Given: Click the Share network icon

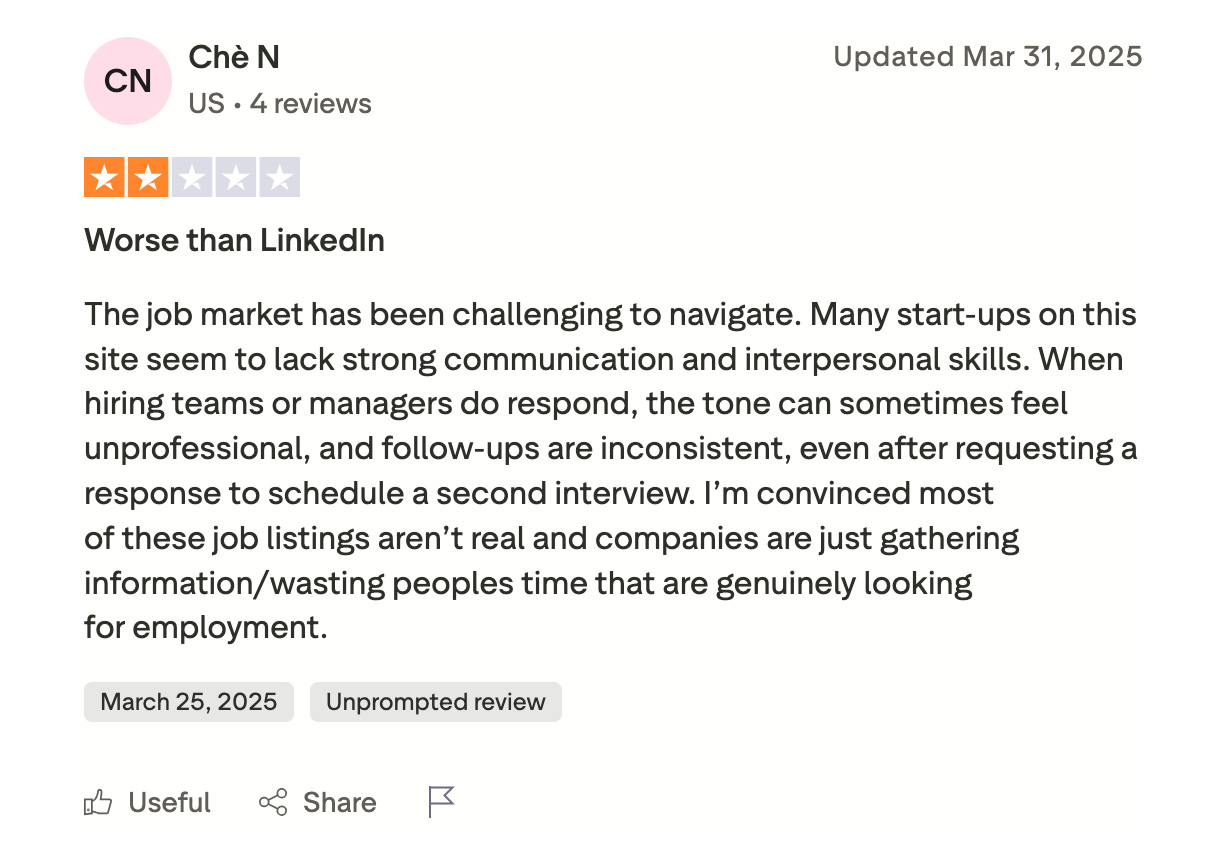Looking at the screenshot, I should (x=273, y=802).
